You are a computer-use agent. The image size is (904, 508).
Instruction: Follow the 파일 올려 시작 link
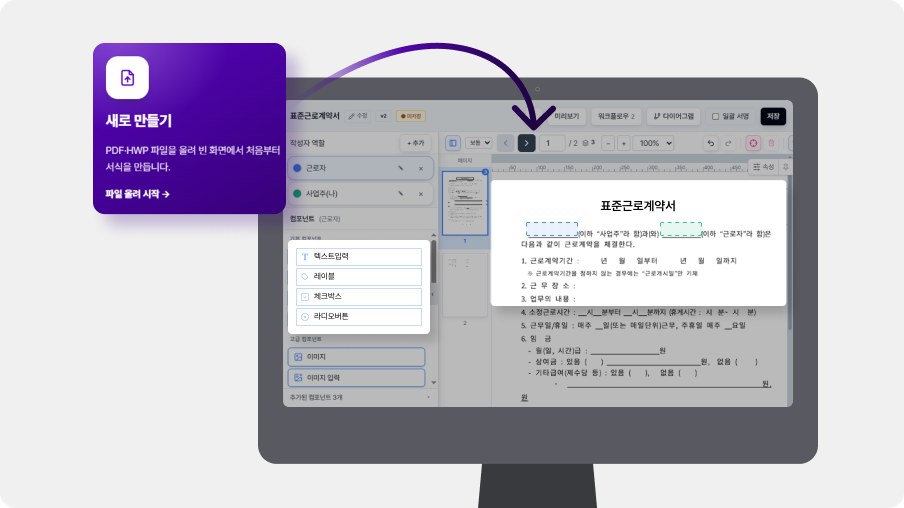point(137,194)
